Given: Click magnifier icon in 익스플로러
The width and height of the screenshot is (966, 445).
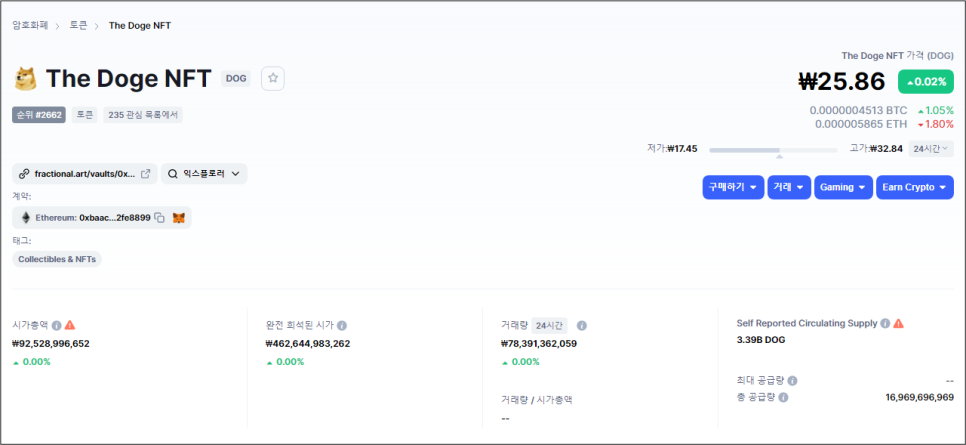Looking at the screenshot, I should pos(172,174).
